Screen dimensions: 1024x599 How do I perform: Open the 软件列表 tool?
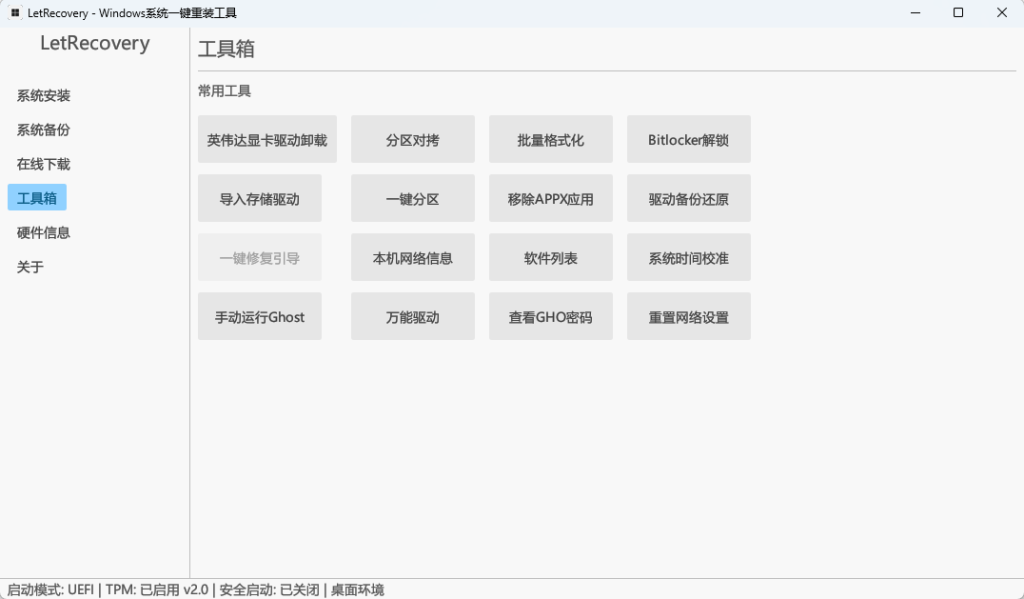550,257
